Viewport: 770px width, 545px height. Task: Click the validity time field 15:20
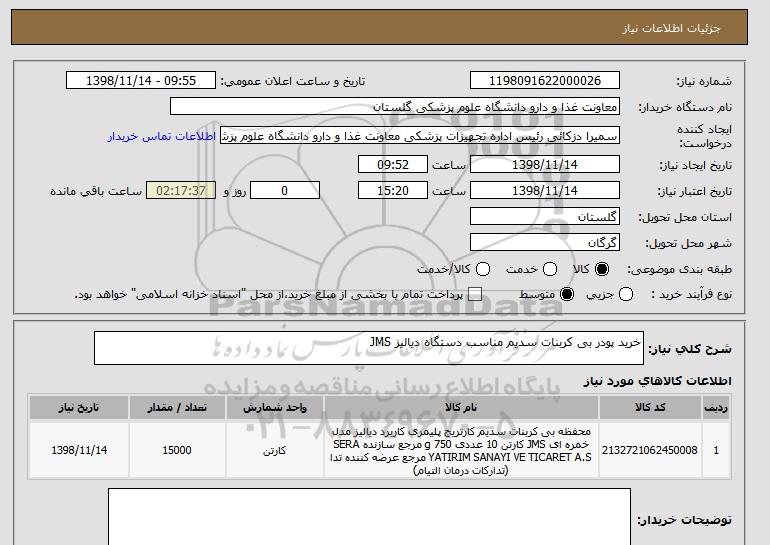pos(393,191)
